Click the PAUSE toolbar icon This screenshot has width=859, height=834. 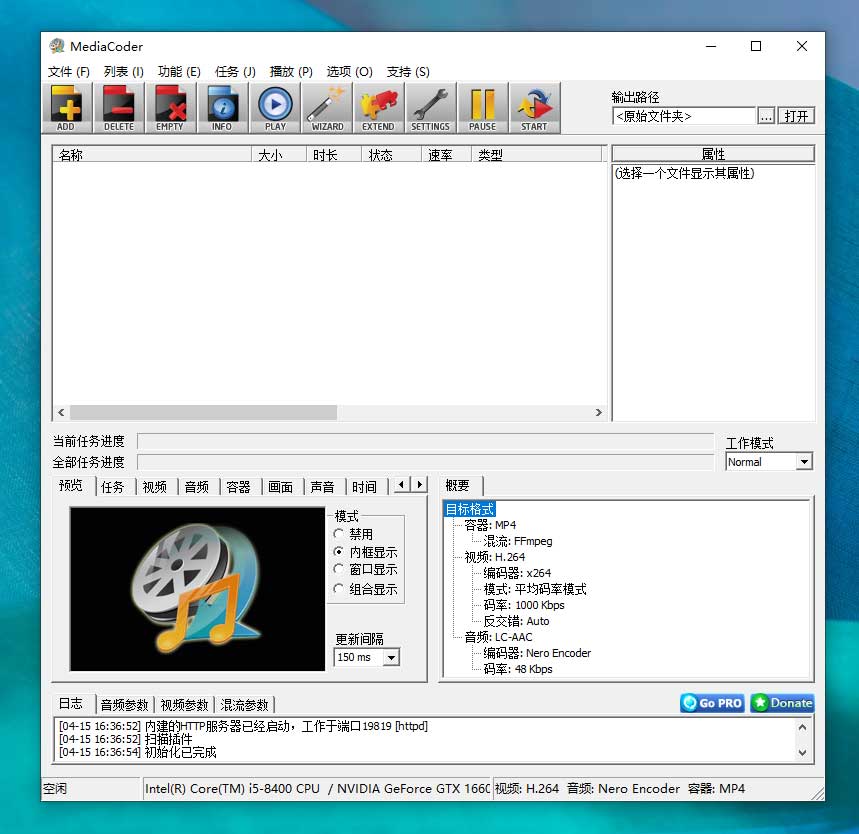coord(483,108)
